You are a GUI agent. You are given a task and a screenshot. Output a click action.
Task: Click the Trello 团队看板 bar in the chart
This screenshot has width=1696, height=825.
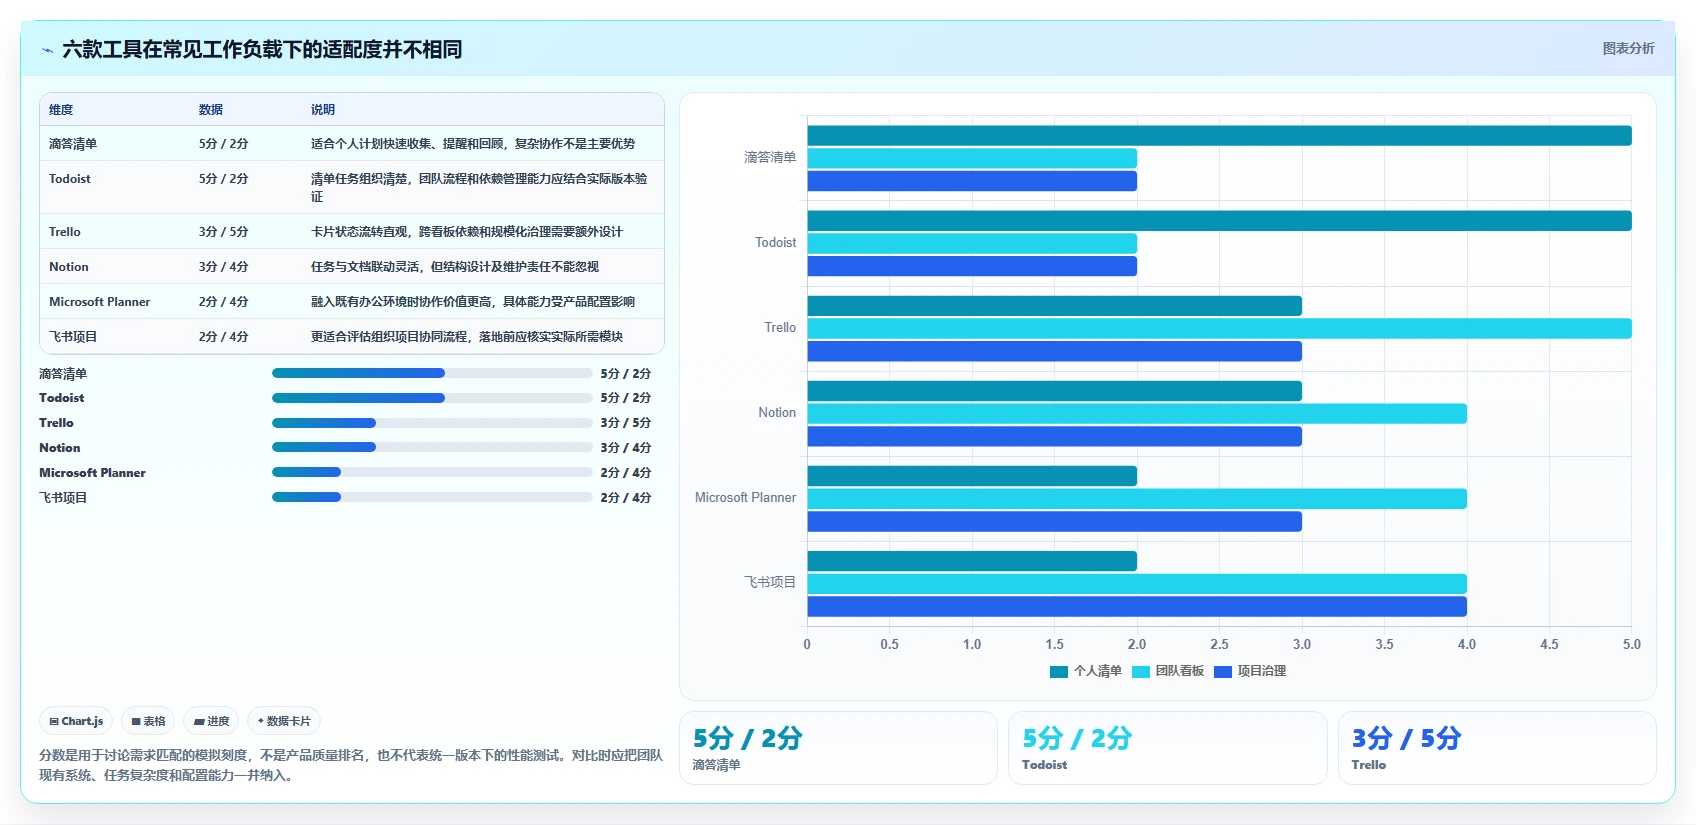1219,329
